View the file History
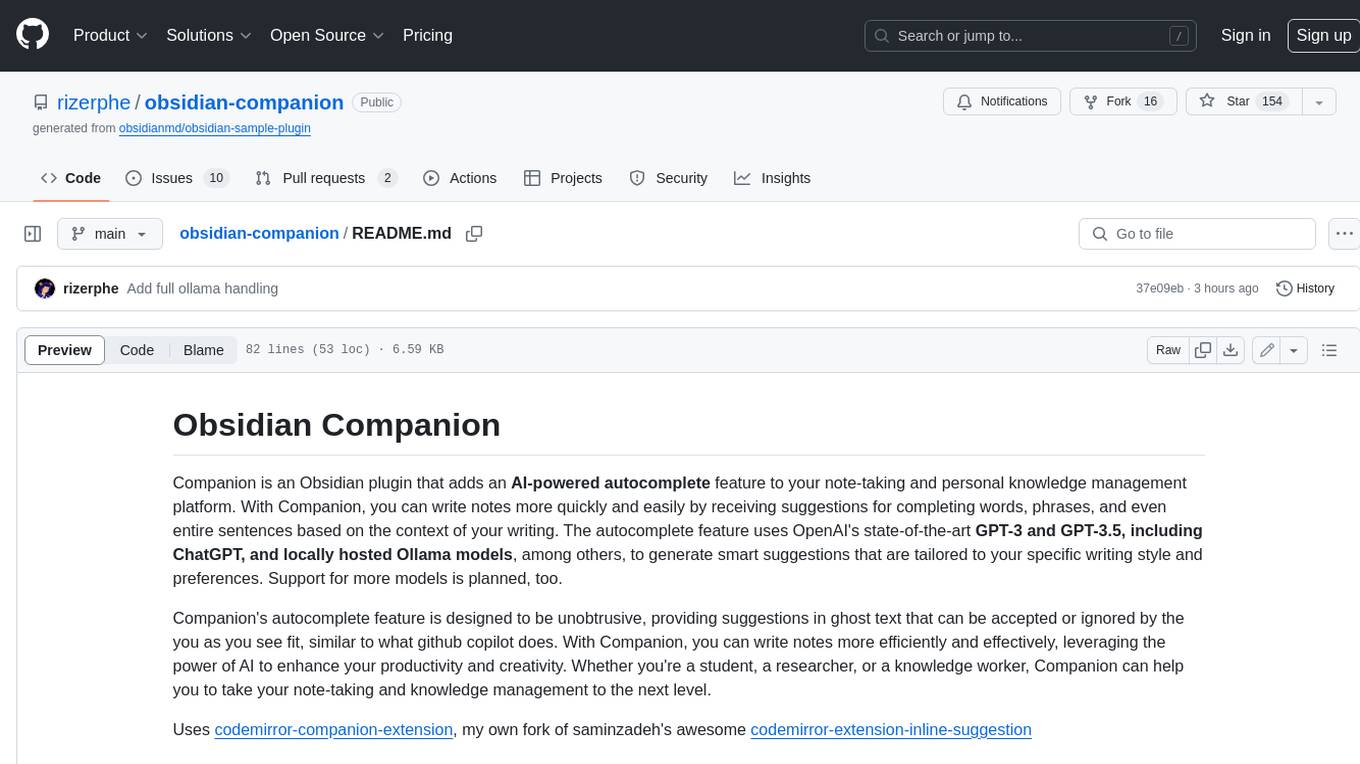The height and width of the screenshot is (764, 1360). click(1306, 289)
